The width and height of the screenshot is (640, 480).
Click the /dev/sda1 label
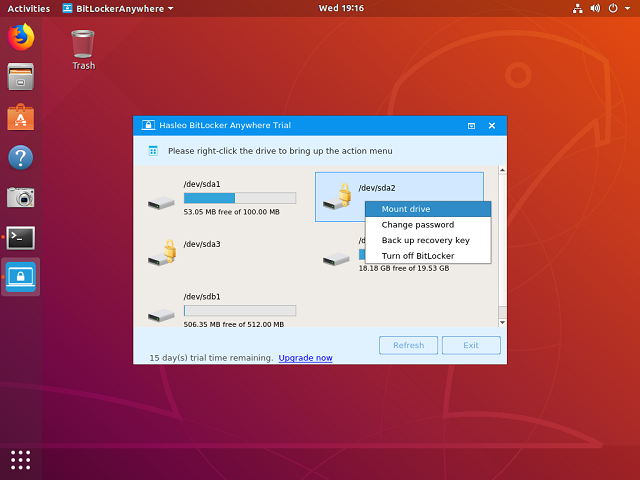(202, 184)
